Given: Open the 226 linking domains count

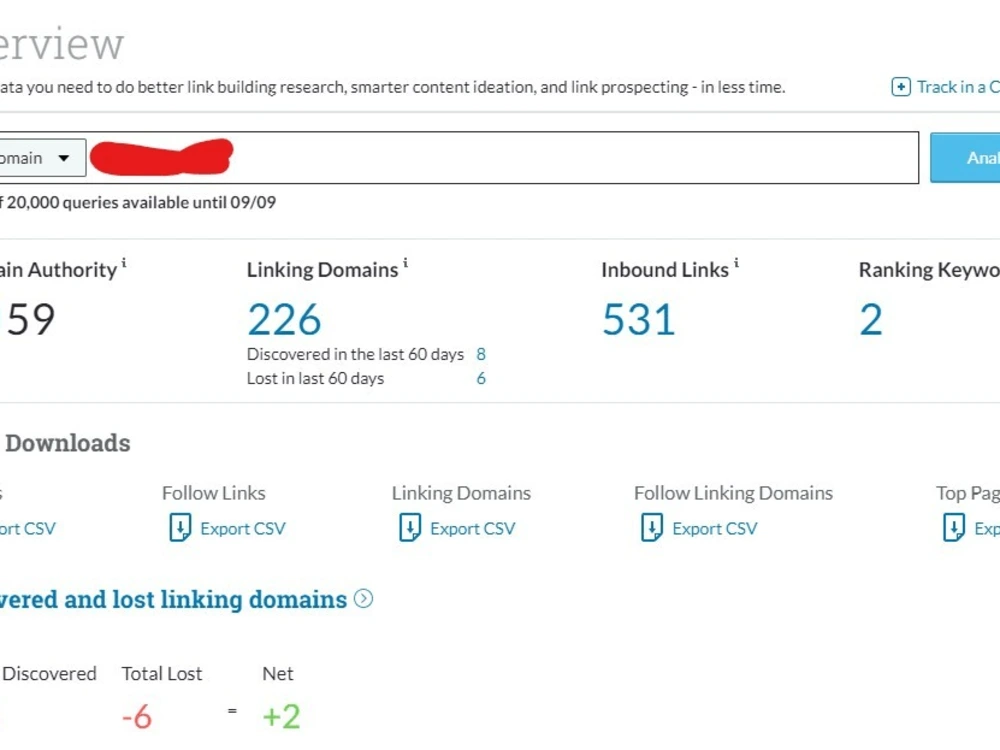Looking at the screenshot, I should point(284,320).
